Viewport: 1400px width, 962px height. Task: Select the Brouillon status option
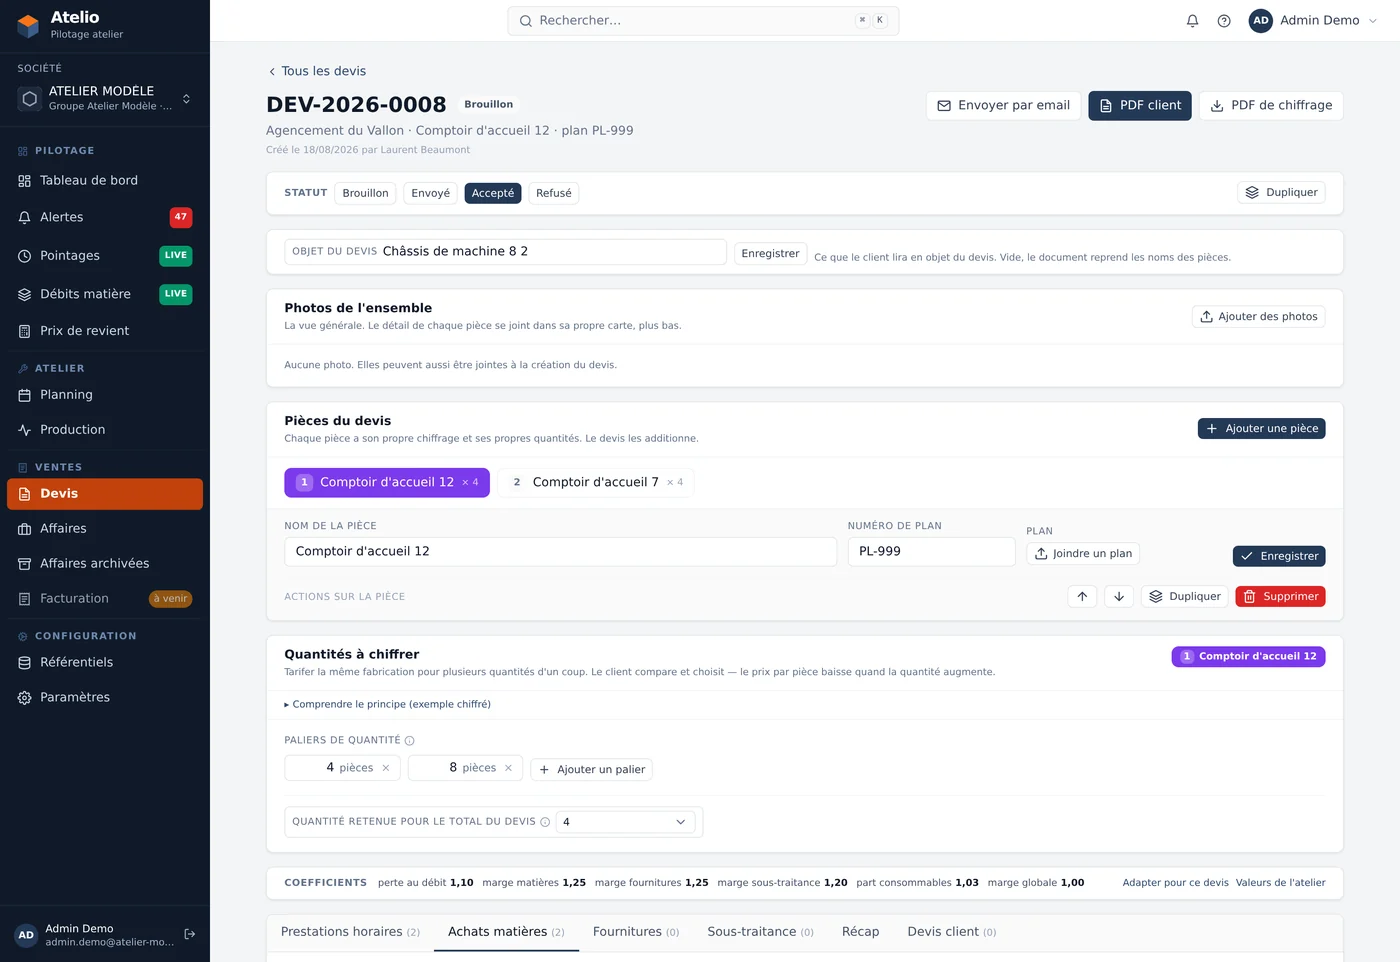click(x=365, y=193)
